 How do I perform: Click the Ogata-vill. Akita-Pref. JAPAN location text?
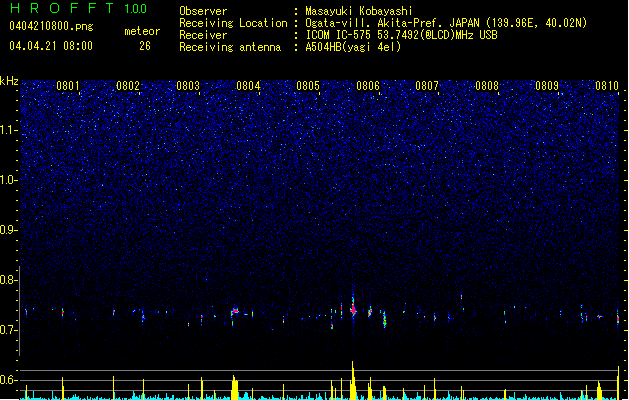coord(446,23)
